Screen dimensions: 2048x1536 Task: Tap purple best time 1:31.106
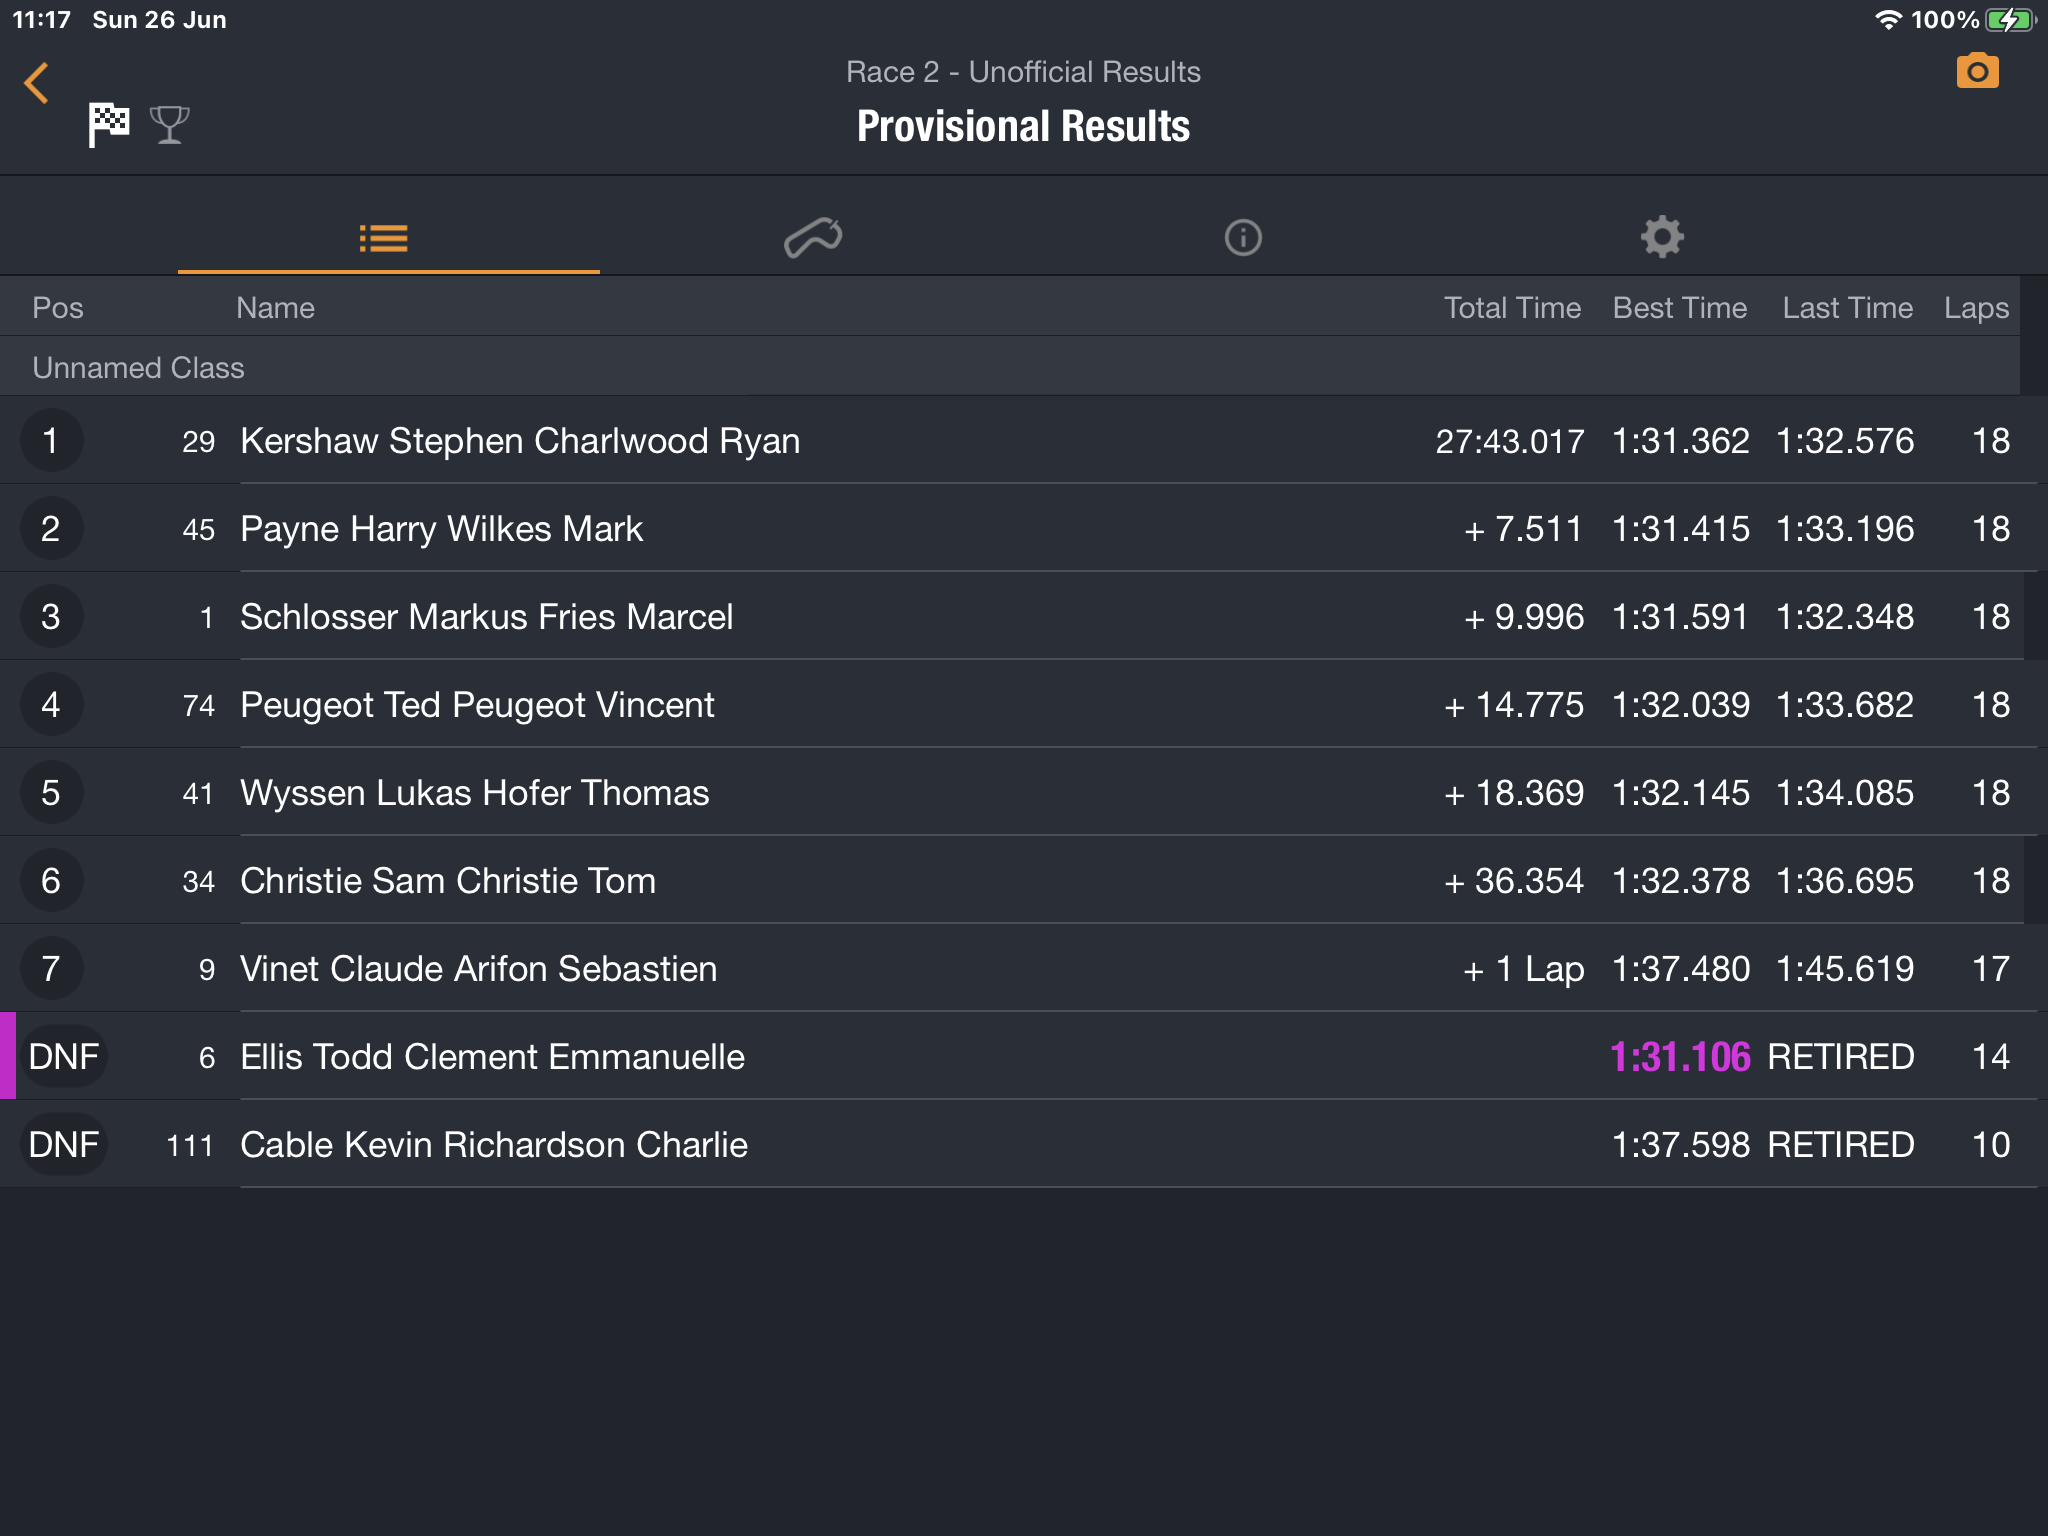[1680, 1057]
